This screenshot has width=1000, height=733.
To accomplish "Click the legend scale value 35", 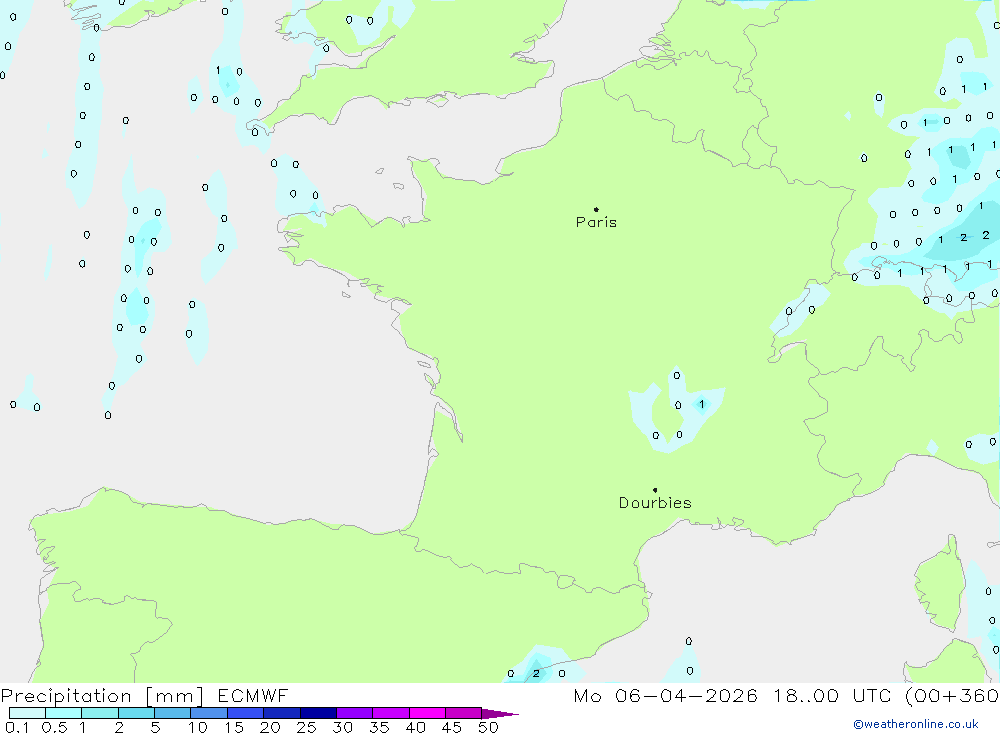I will pos(379,727).
